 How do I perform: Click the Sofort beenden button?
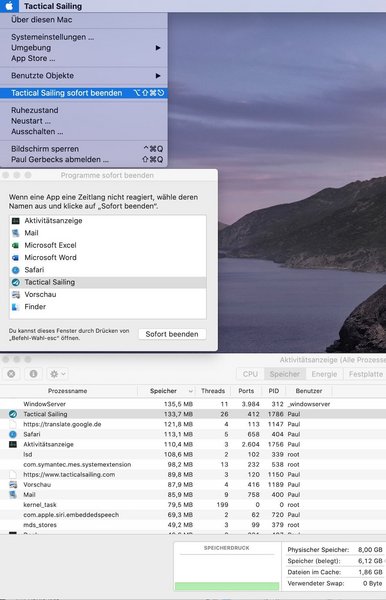point(172,334)
